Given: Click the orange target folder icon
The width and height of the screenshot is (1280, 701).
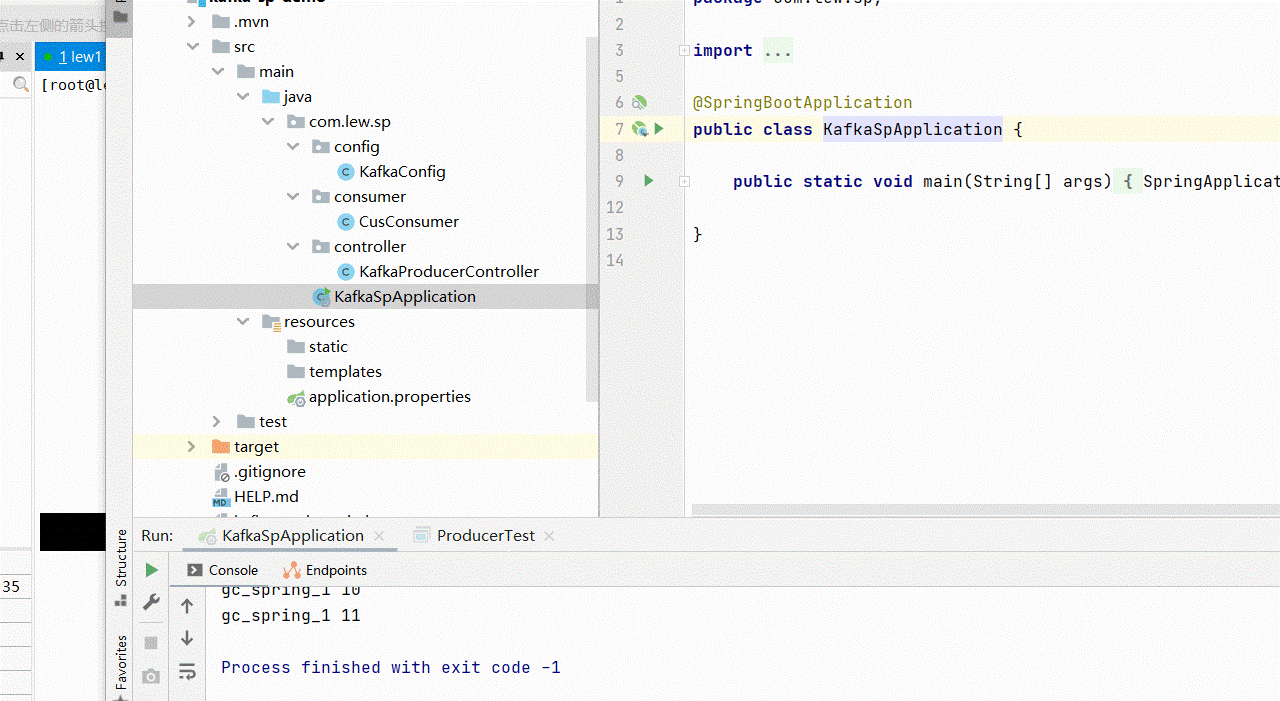Looking at the screenshot, I should (x=221, y=447).
